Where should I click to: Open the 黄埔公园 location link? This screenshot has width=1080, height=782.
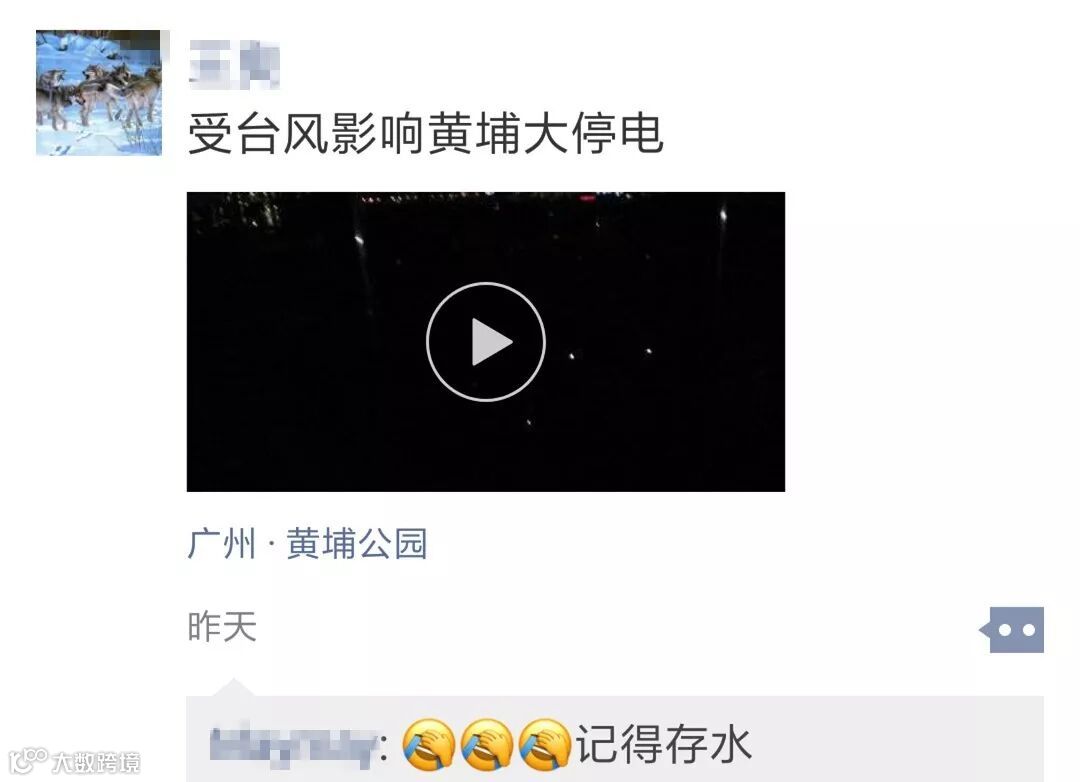pos(357,544)
